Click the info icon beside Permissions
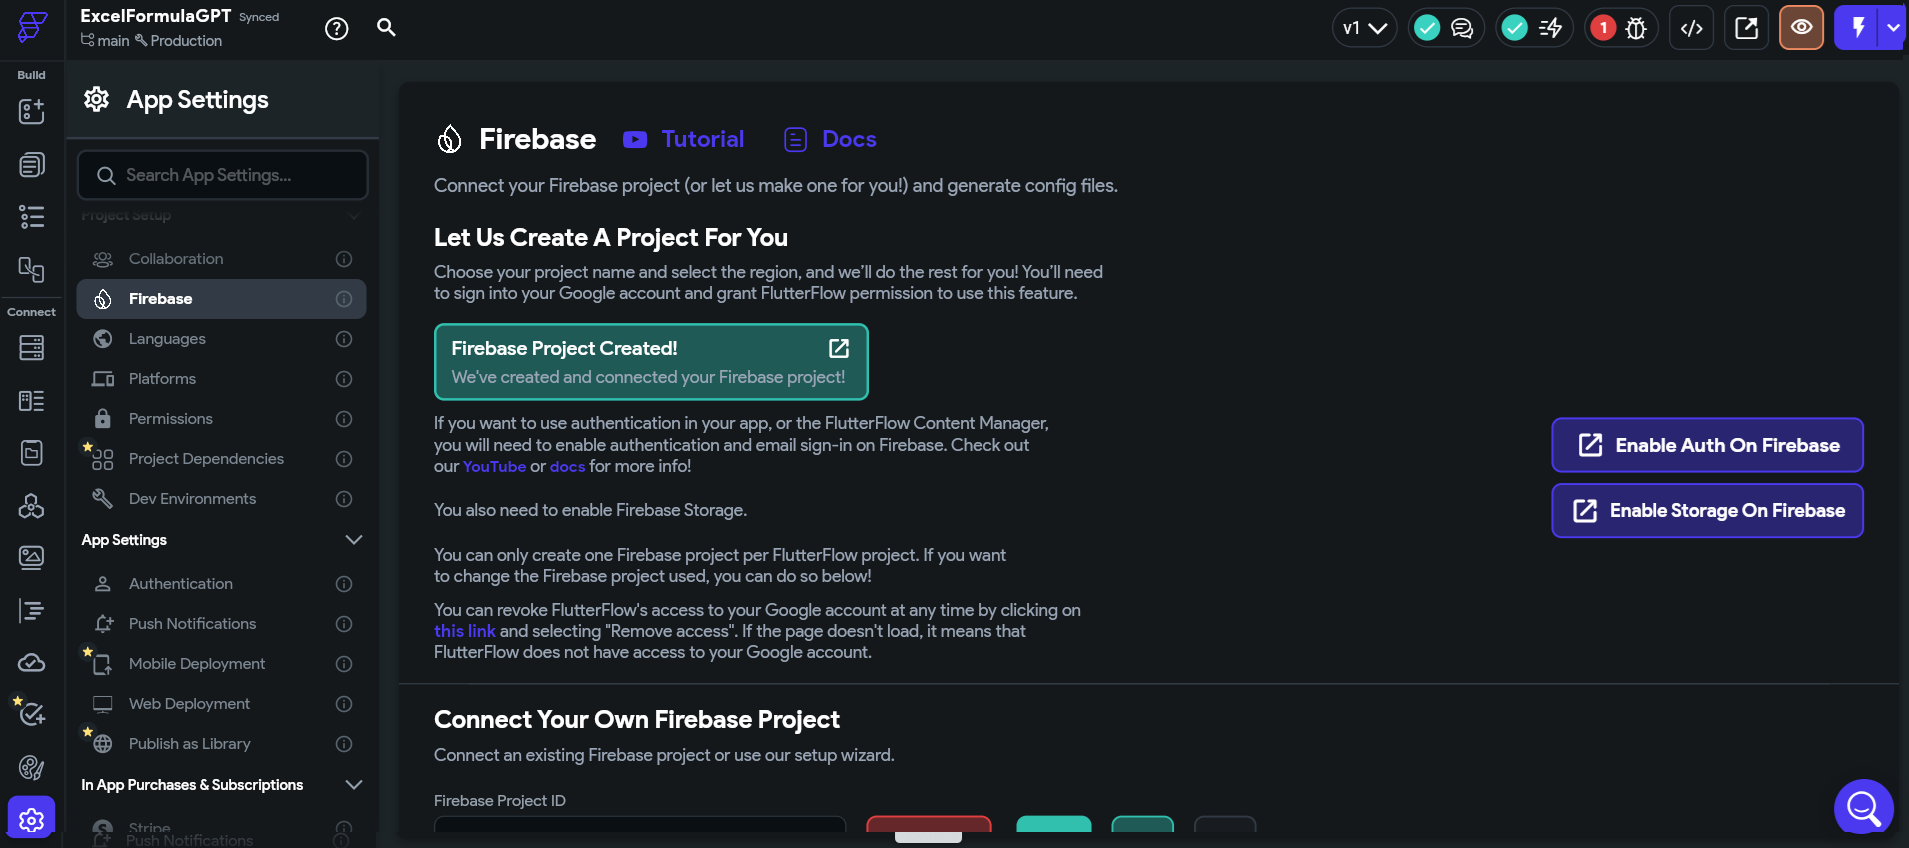Image resolution: width=1909 pixels, height=848 pixels. (344, 419)
